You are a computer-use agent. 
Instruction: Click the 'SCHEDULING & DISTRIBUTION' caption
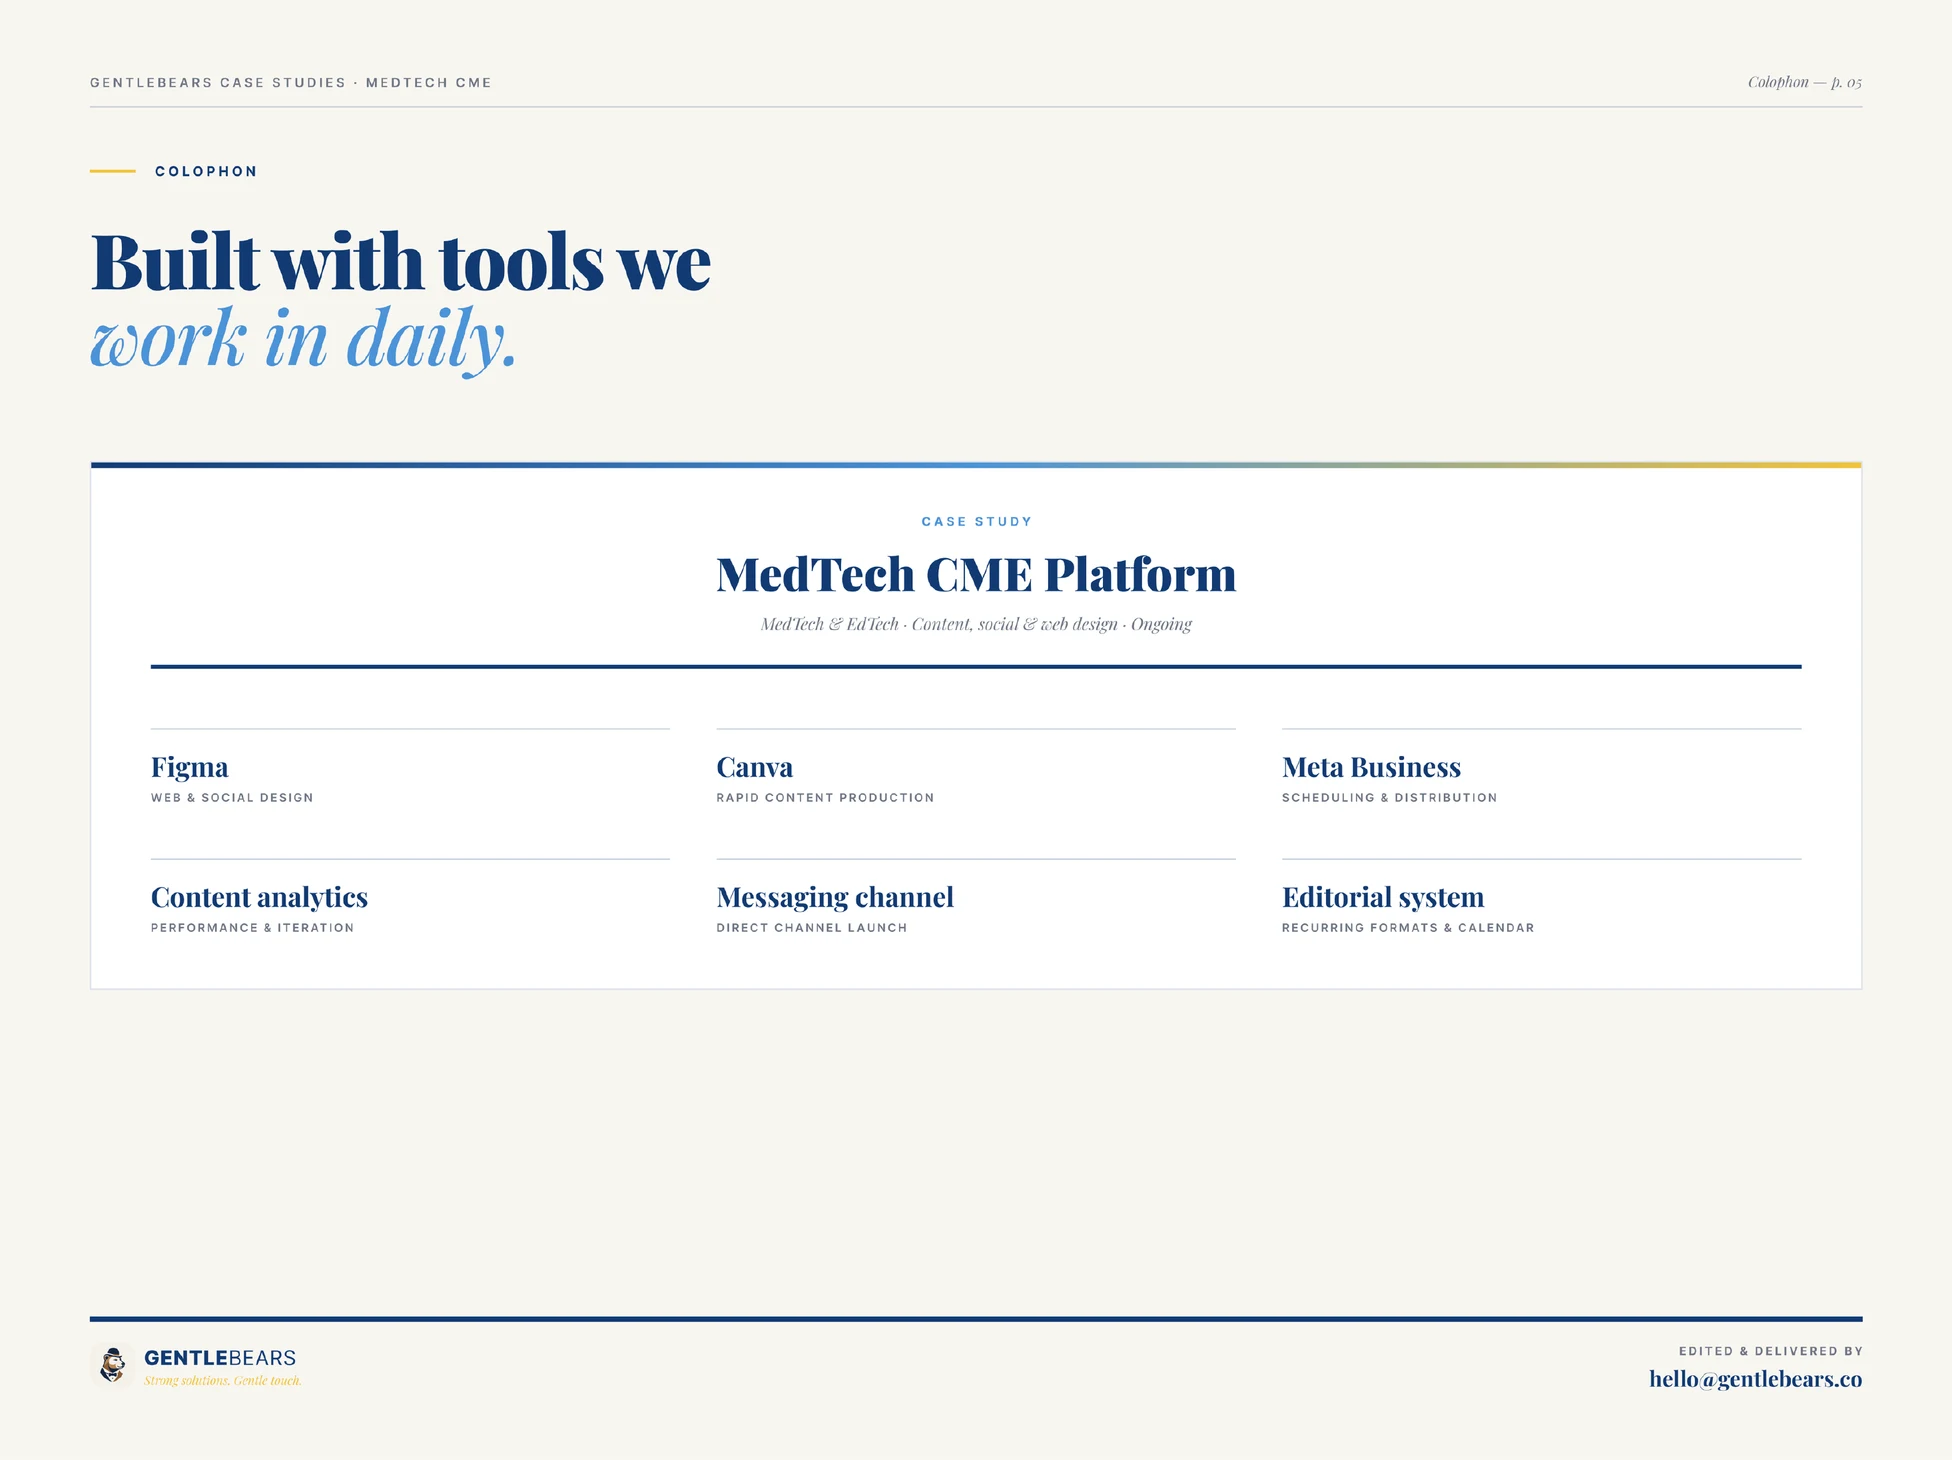click(1389, 798)
